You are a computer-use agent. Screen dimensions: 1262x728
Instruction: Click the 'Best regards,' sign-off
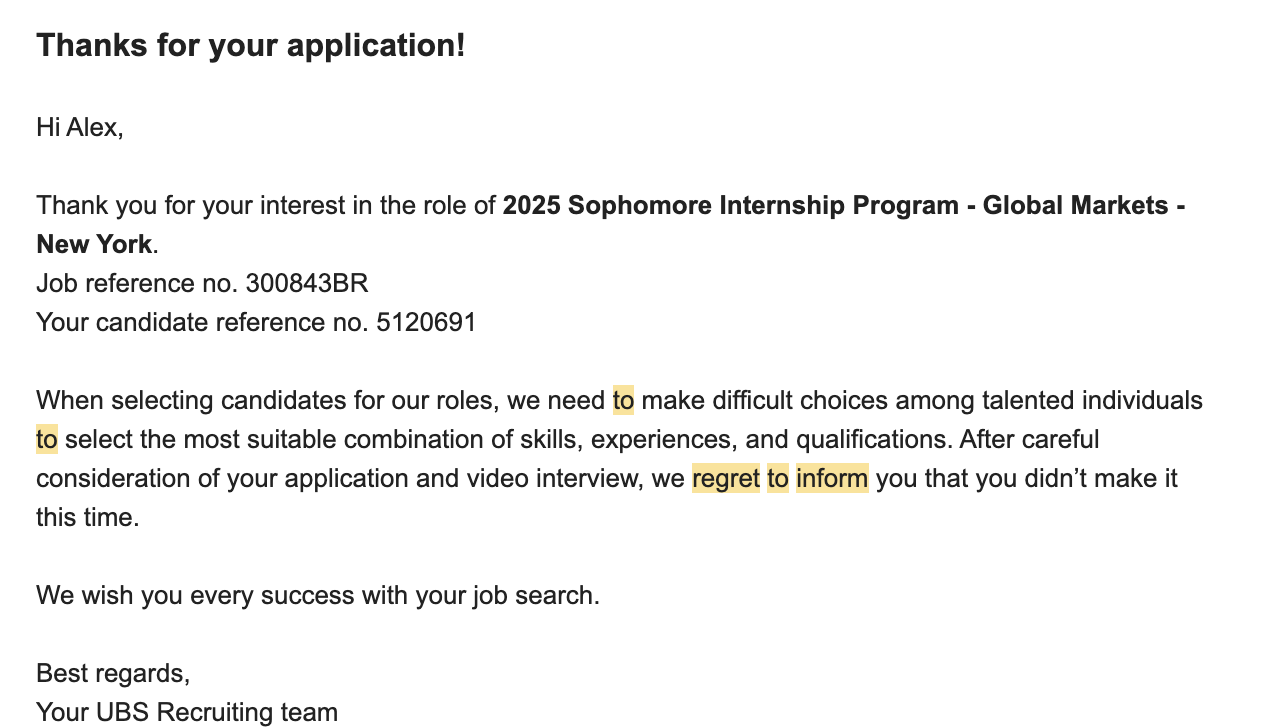coord(113,671)
